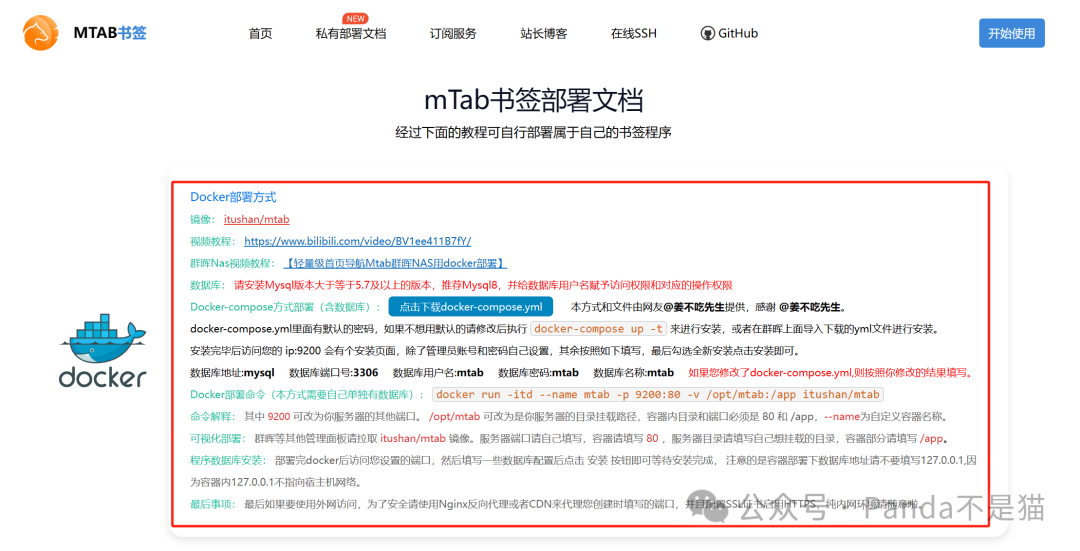Viewport: 1080px width, 551px height.
Task: Click the red 请安装Mysql版本 requirement text
Action: [483, 285]
